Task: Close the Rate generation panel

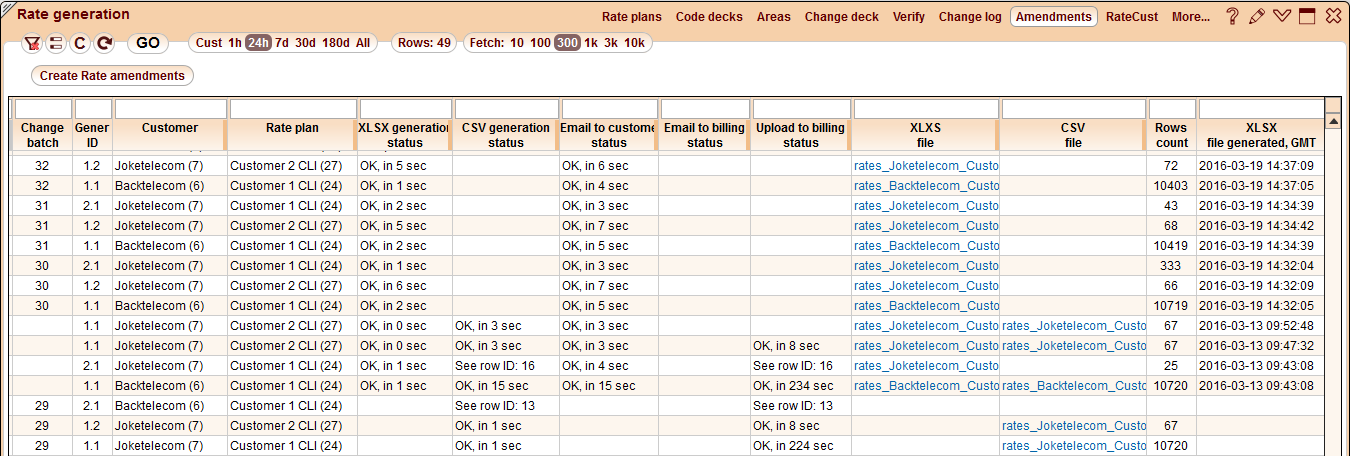Action: [x=1333, y=16]
